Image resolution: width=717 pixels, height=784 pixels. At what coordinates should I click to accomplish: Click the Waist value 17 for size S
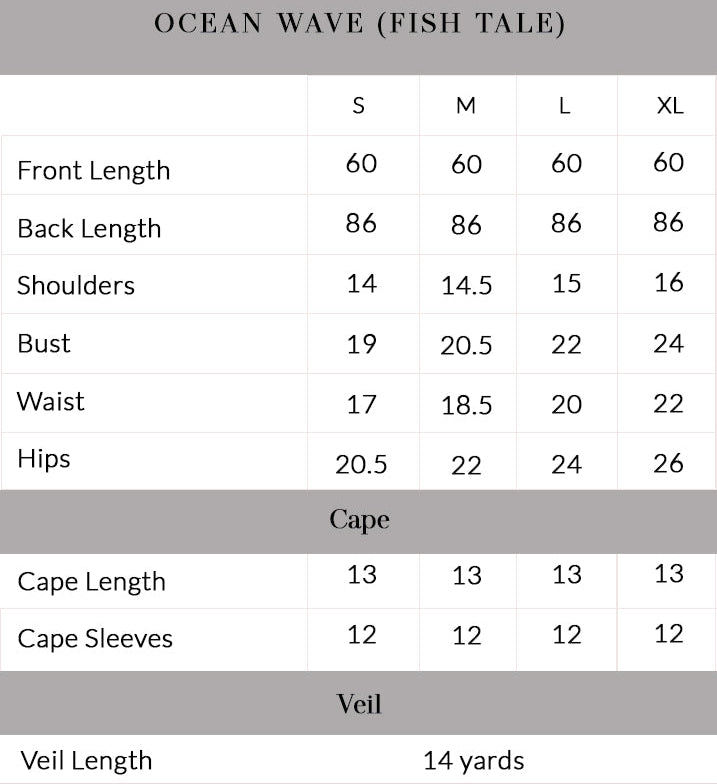tap(361, 404)
